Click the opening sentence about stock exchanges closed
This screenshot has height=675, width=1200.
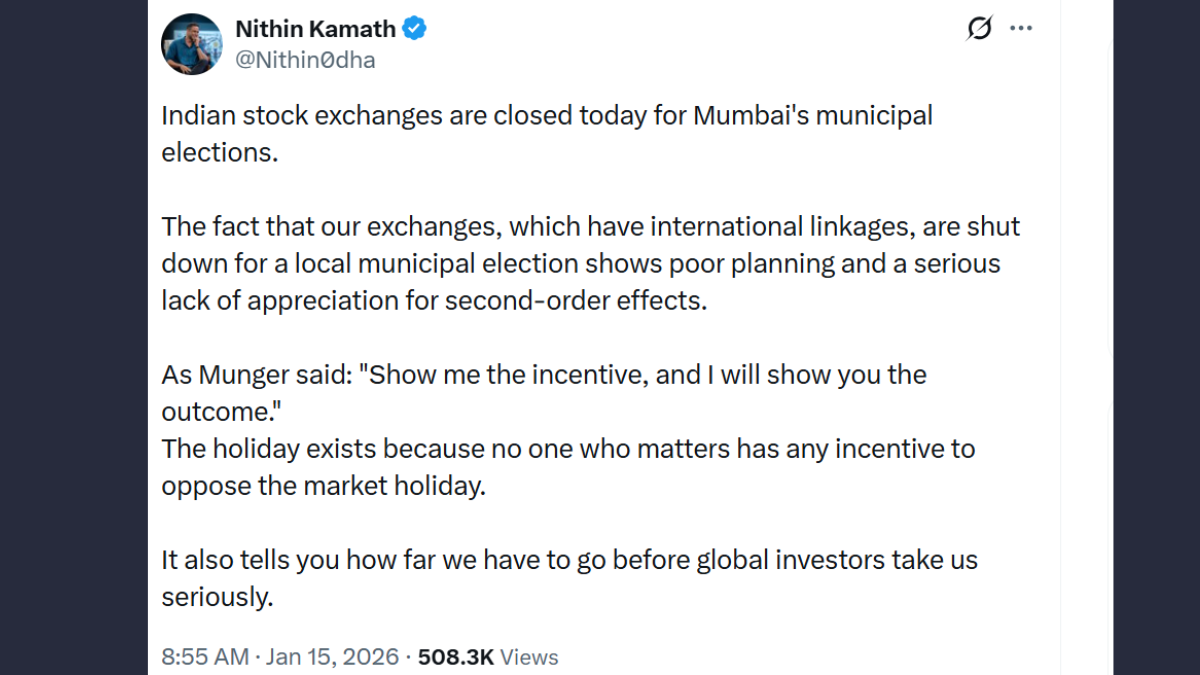pyautogui.click(x=546, y=116)
